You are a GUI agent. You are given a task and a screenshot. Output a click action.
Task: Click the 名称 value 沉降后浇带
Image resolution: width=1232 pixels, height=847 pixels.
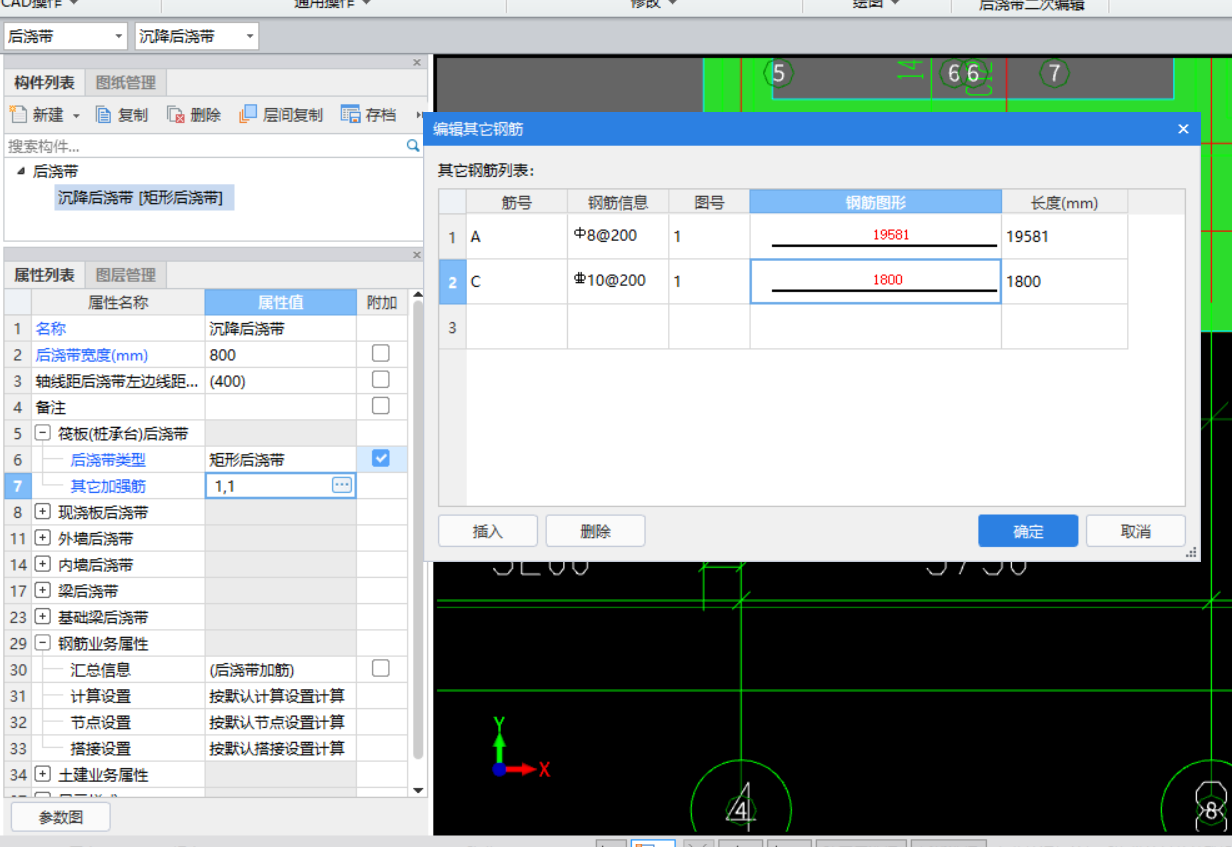pyautogui.click(x=280, y=328)
